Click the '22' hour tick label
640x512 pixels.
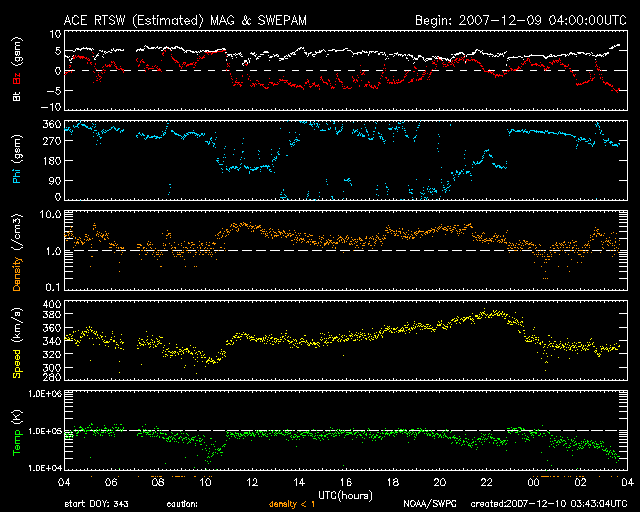click(487, 483)
